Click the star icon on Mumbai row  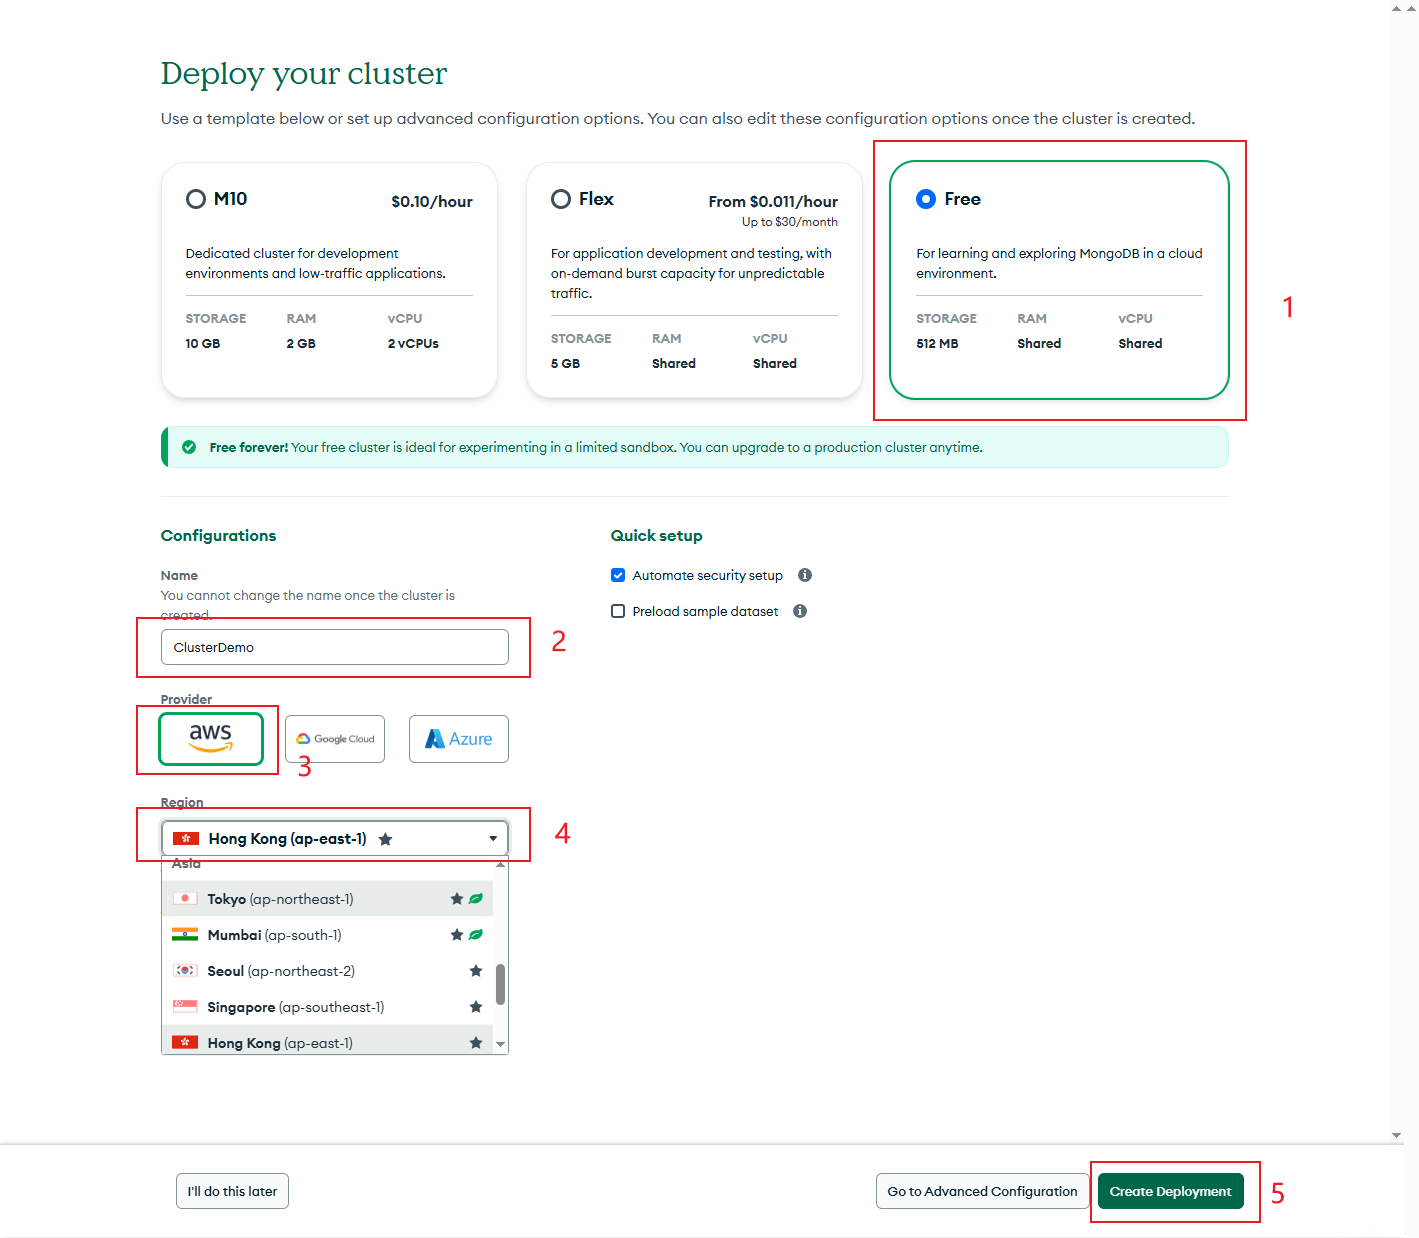coord(457,935)
